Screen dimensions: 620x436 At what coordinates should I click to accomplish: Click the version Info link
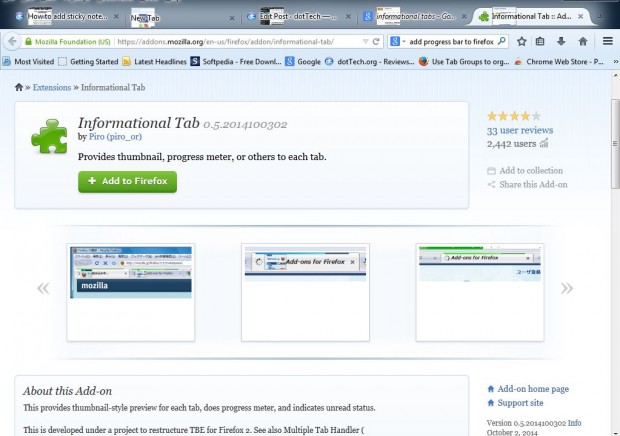[574, 423]
